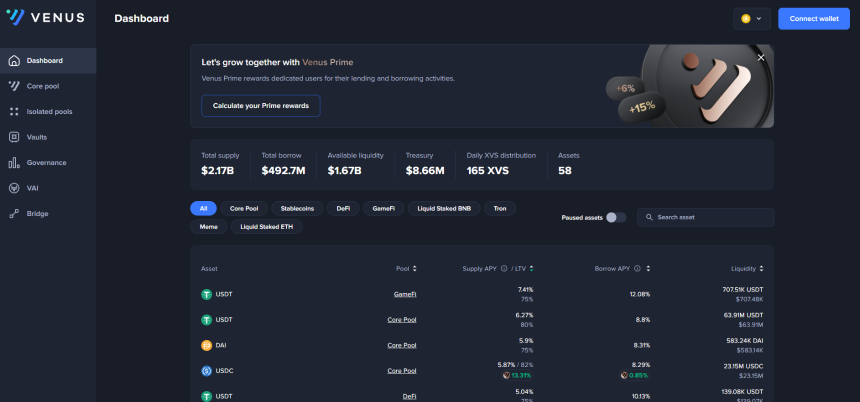The height and width of the screenshot is (402, 860).
Task: Click the 165 XVS daily distribution value
Action: [x=488, y=171]
